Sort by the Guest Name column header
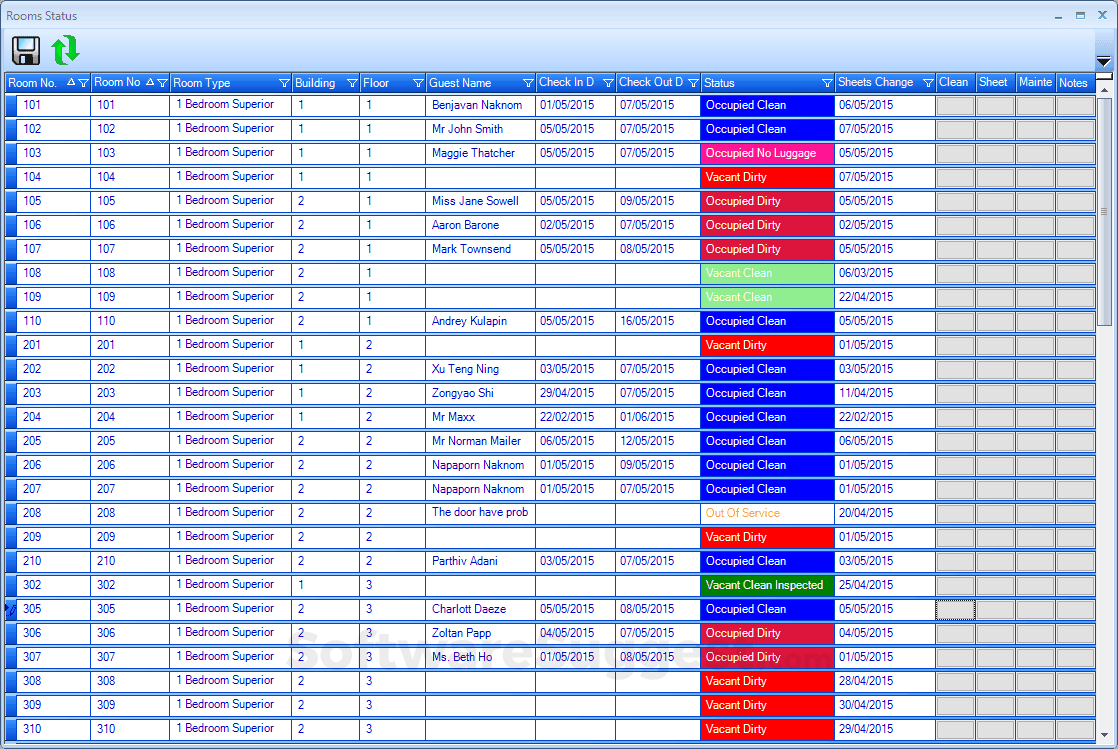This screenshot has width=1118, height=749. pyautogui.click(x=460, y=83)
